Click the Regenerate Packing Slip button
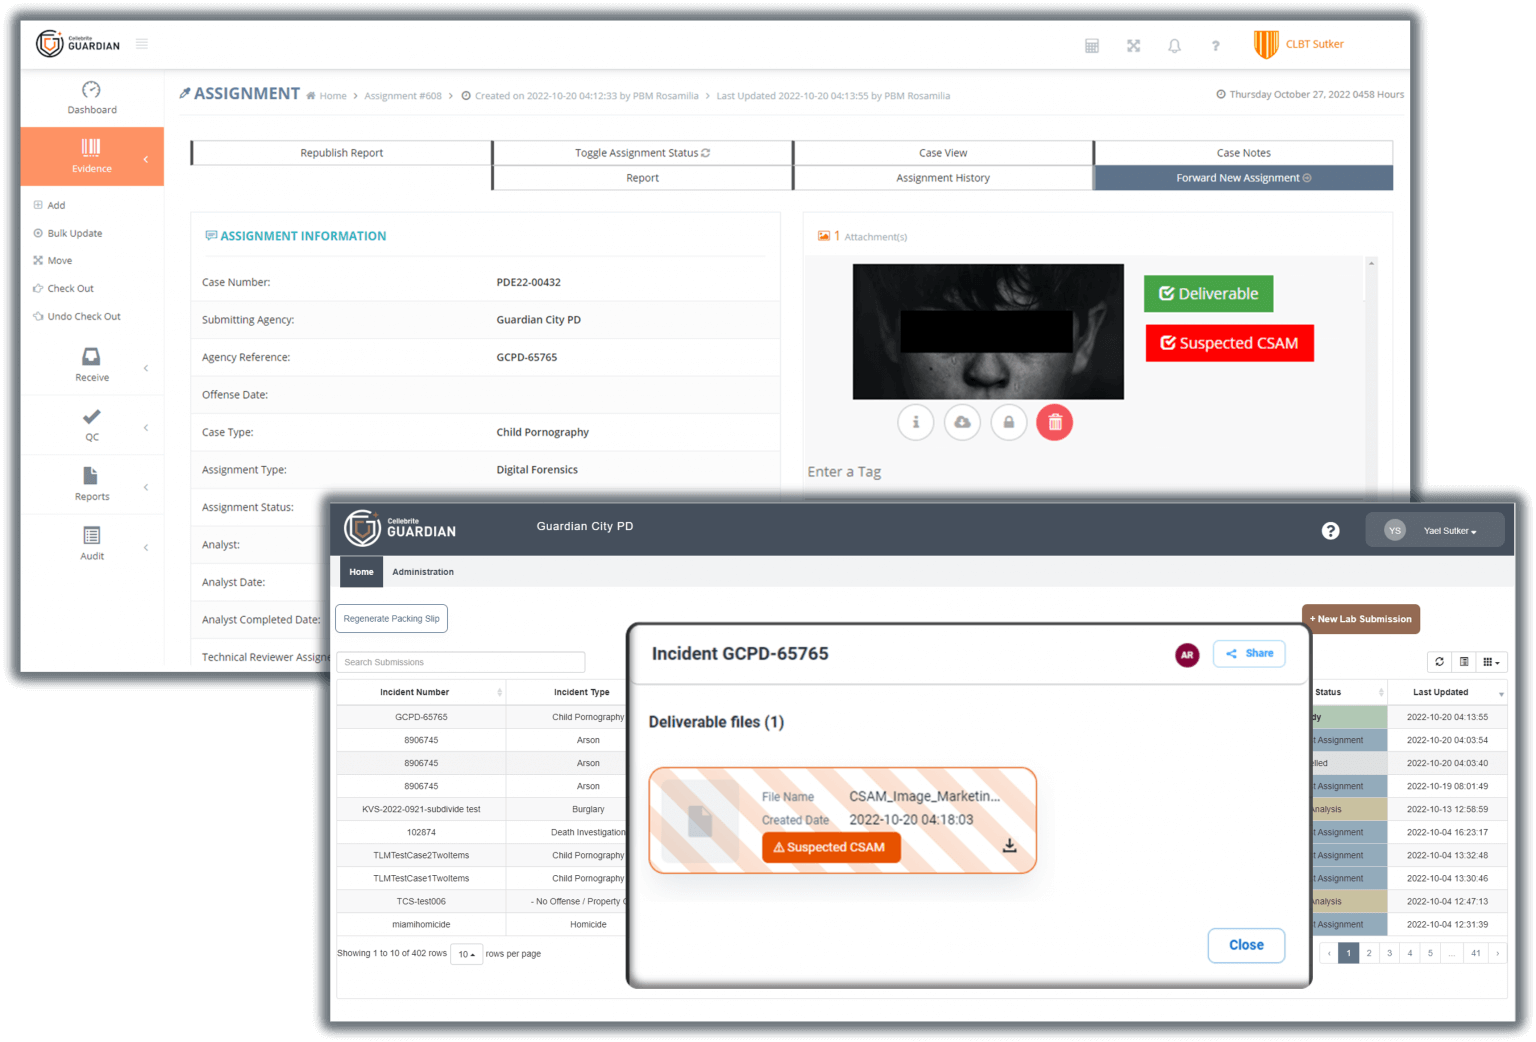 click(391, 618)
